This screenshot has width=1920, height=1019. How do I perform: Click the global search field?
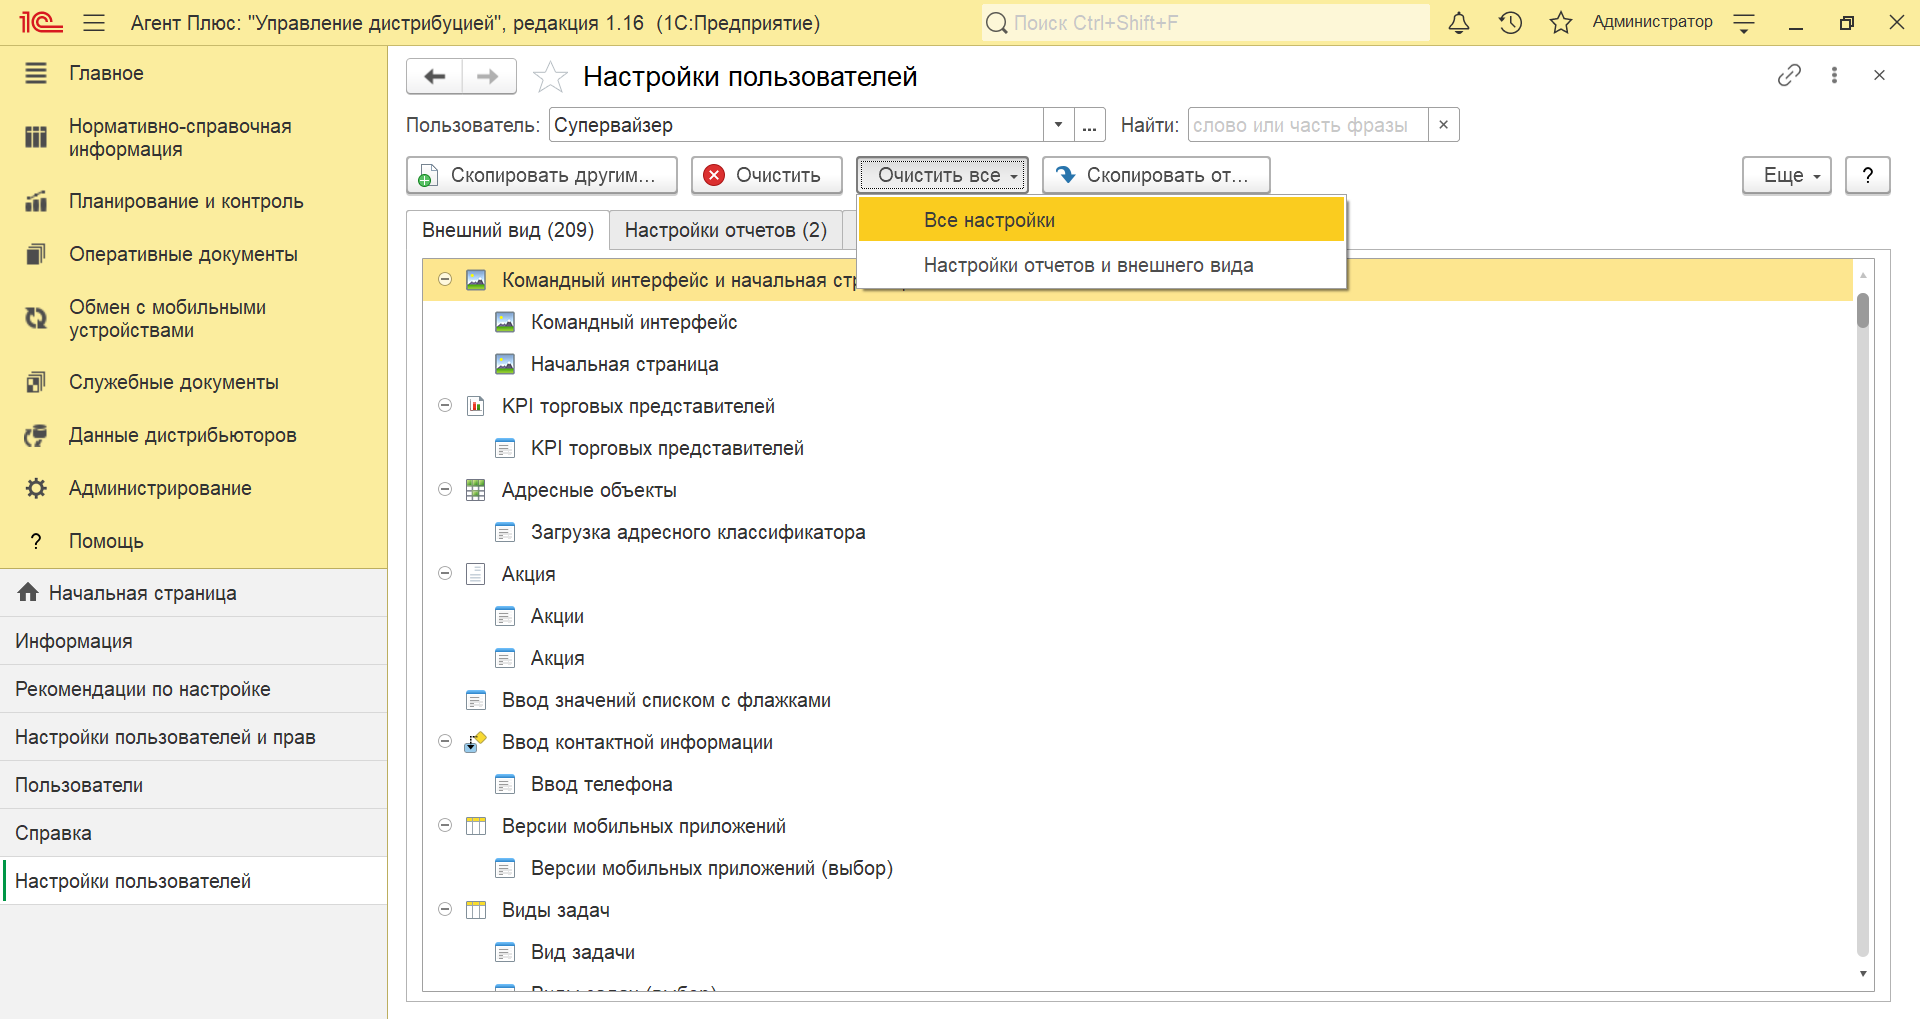tap(1206, 22)
